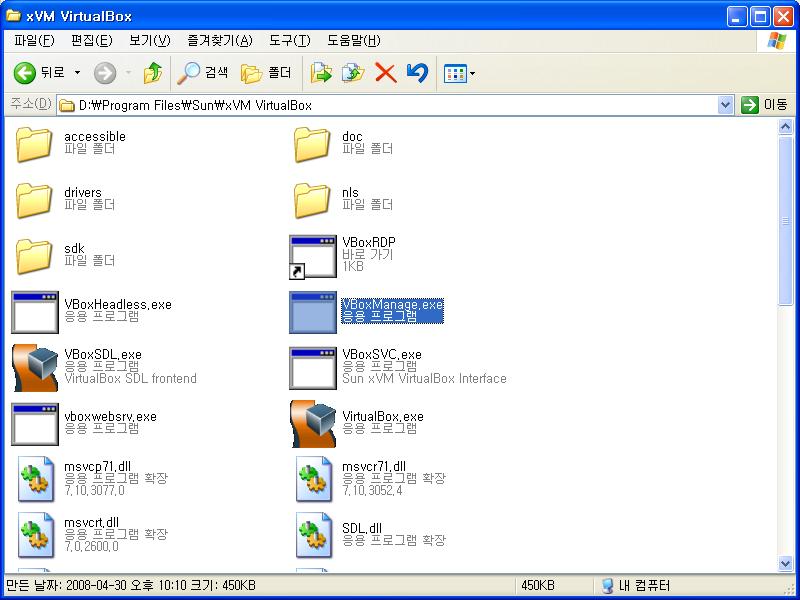Image resolution: width=800 pixels, height=600 pixels.
Task: Click the red Delete X icon
Action: point(385,73)
